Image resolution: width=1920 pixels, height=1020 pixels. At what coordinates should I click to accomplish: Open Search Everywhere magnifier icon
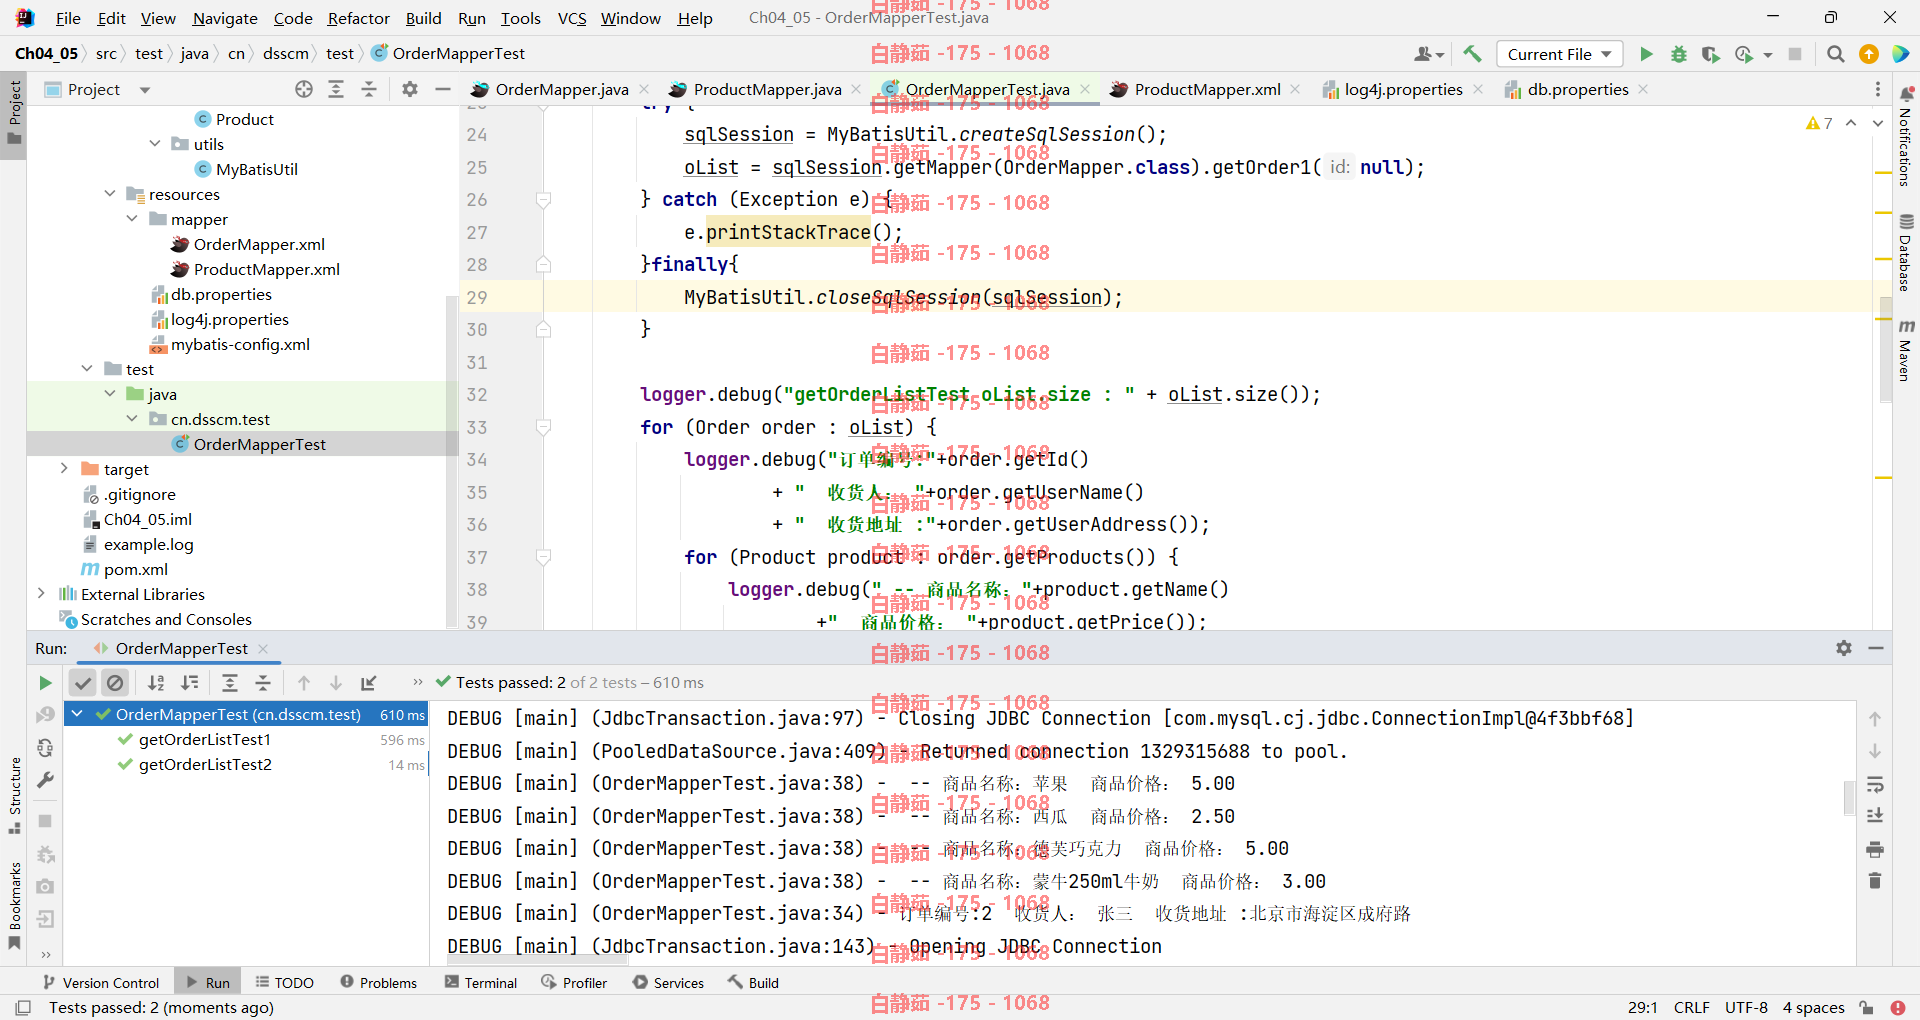click(x=1835, y=54)
